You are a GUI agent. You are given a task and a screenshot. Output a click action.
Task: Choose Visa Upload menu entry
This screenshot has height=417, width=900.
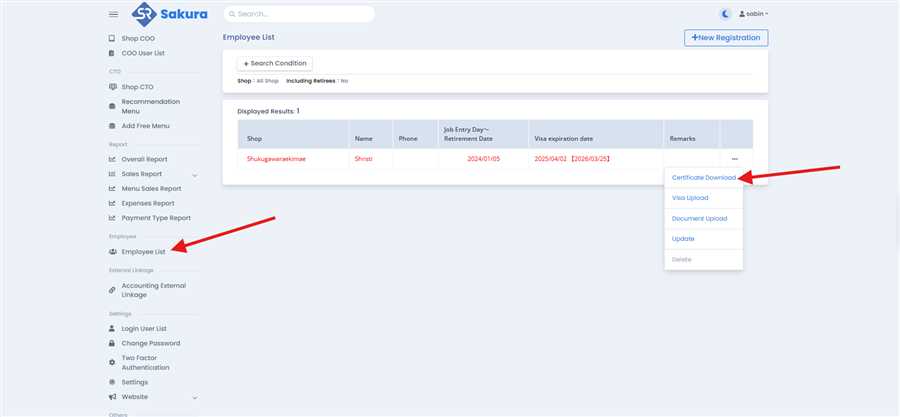(690, 198)
